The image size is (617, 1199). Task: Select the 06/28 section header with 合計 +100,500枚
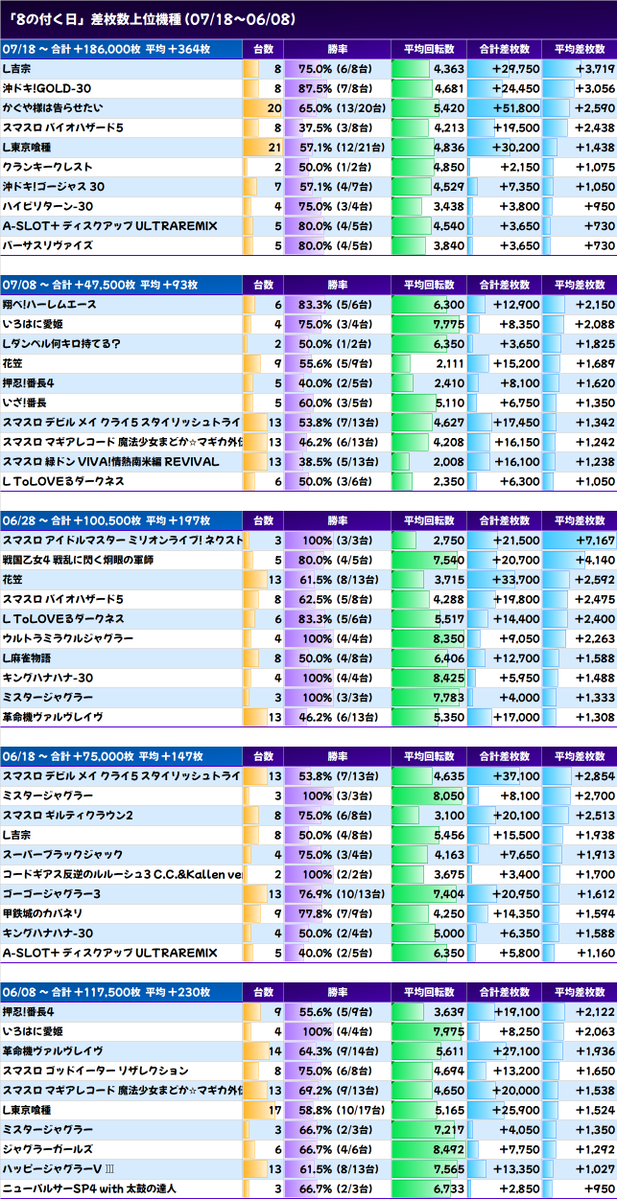pos(122,521)
